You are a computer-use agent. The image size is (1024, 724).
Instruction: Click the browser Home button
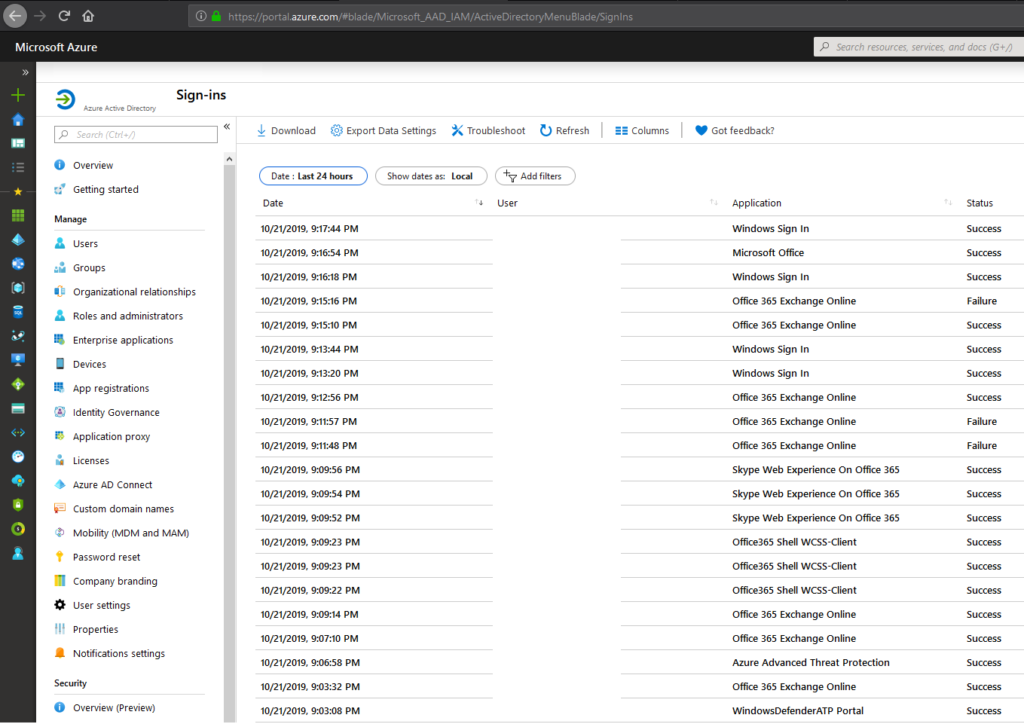click(88, 16)
